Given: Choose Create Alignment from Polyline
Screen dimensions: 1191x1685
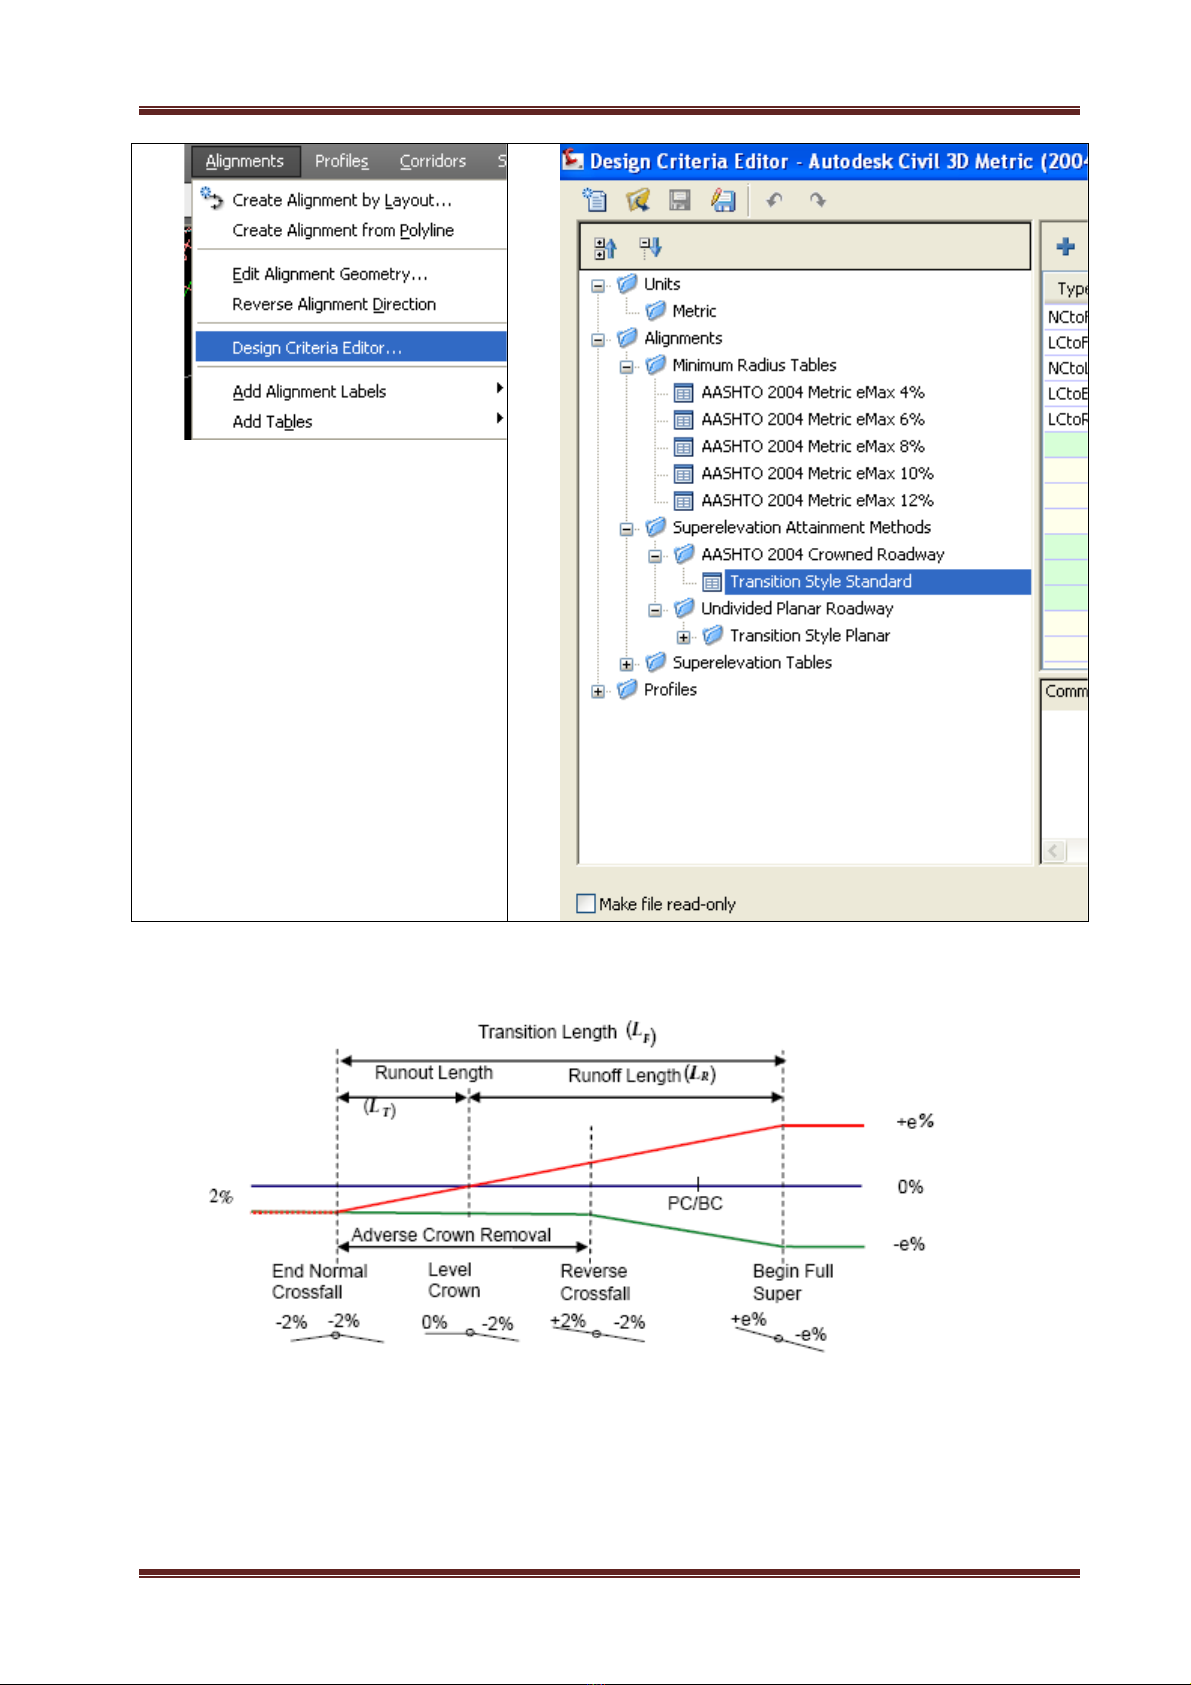Looking at the screenshot, I should [x=351, y=230].
